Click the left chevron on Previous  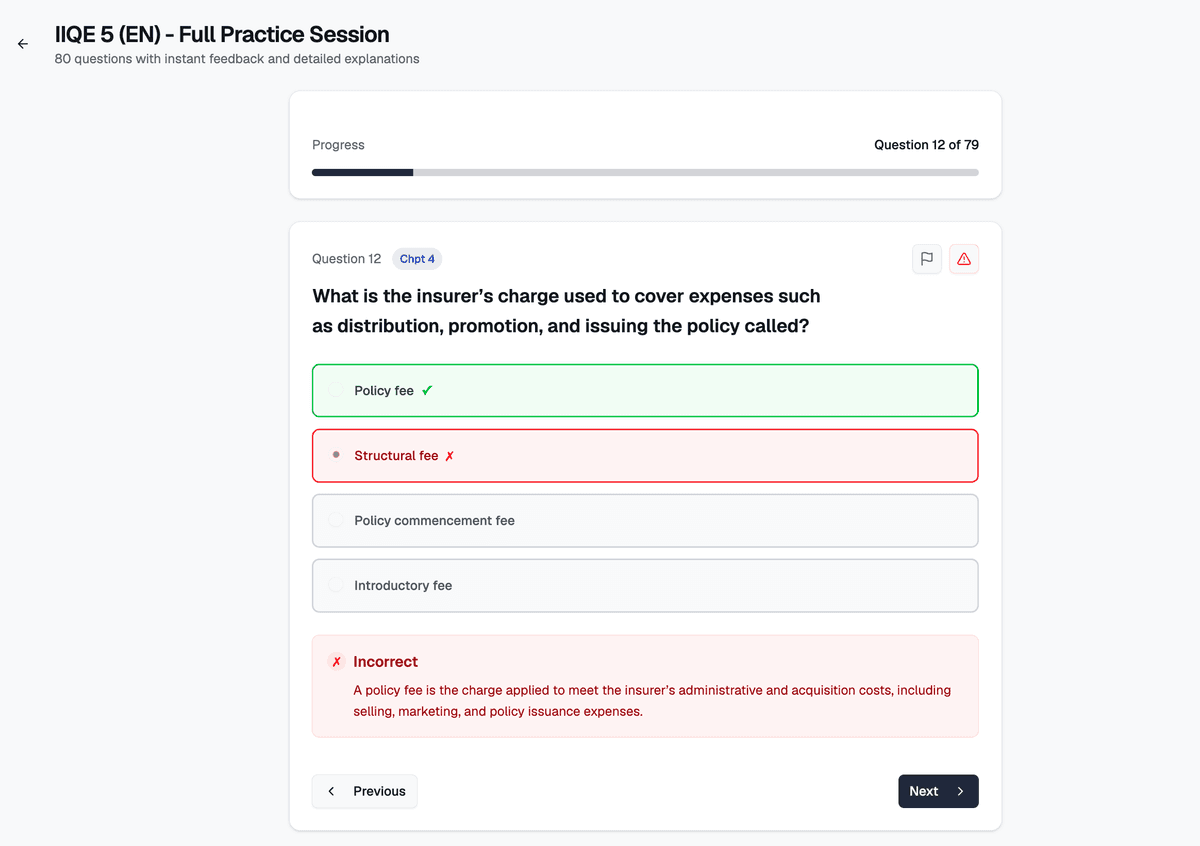(x=332, y=791)
